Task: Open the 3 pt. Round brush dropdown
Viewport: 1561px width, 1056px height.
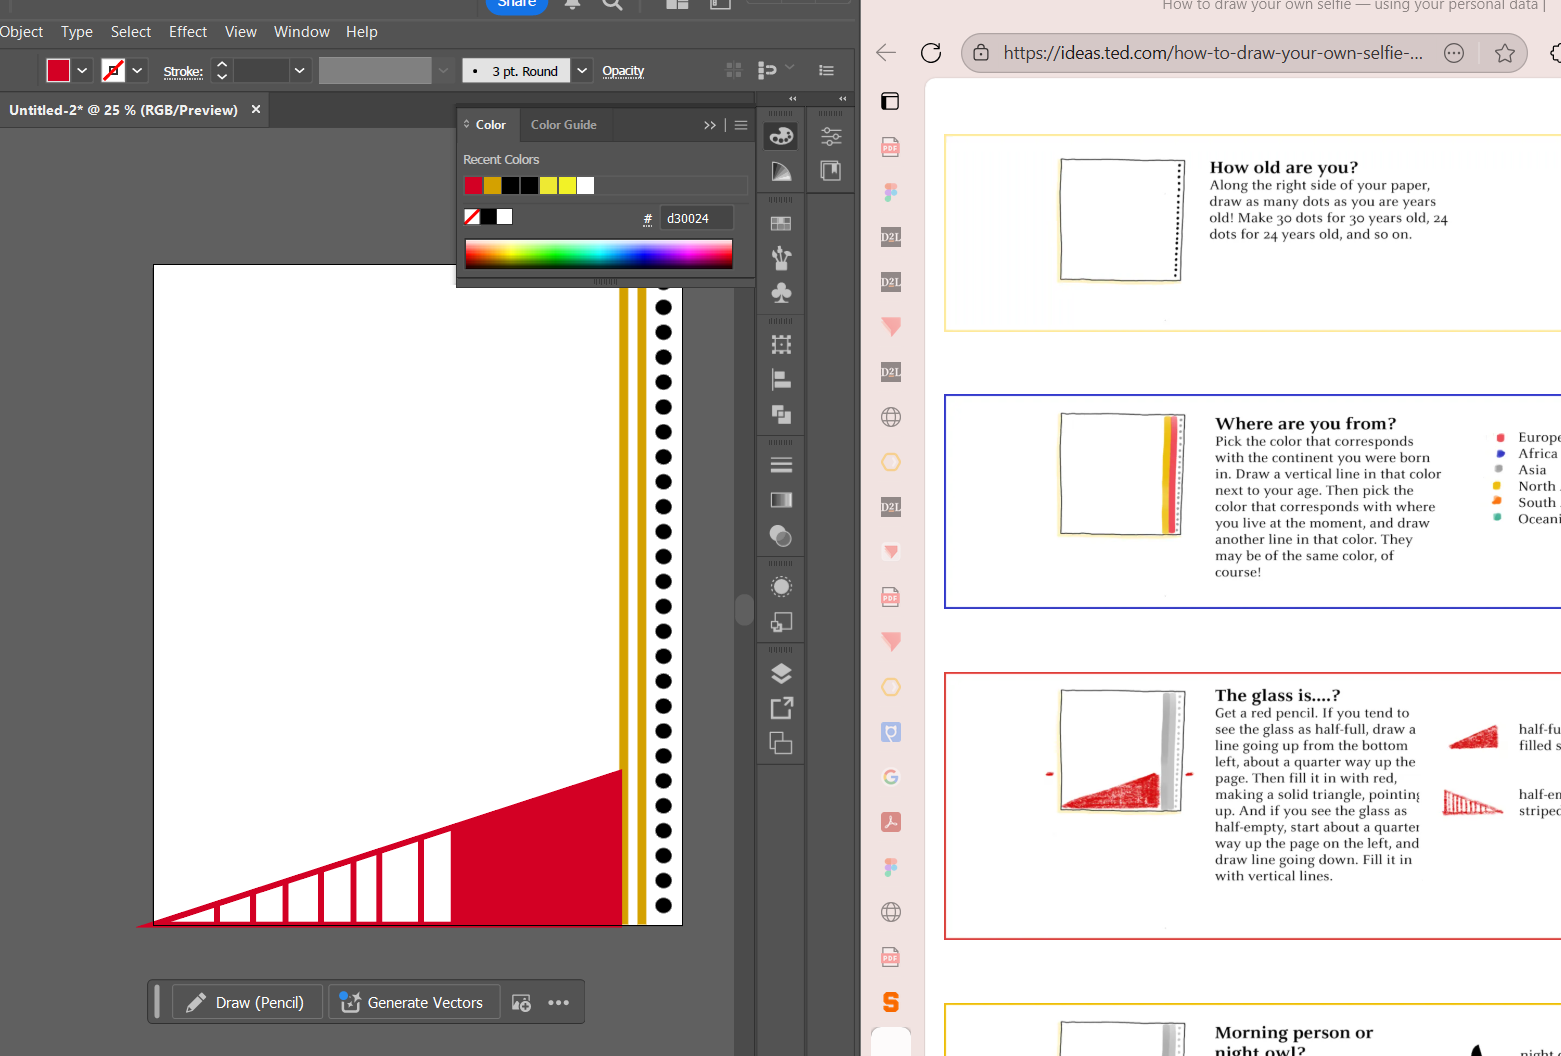Action: tap(582, 71)
